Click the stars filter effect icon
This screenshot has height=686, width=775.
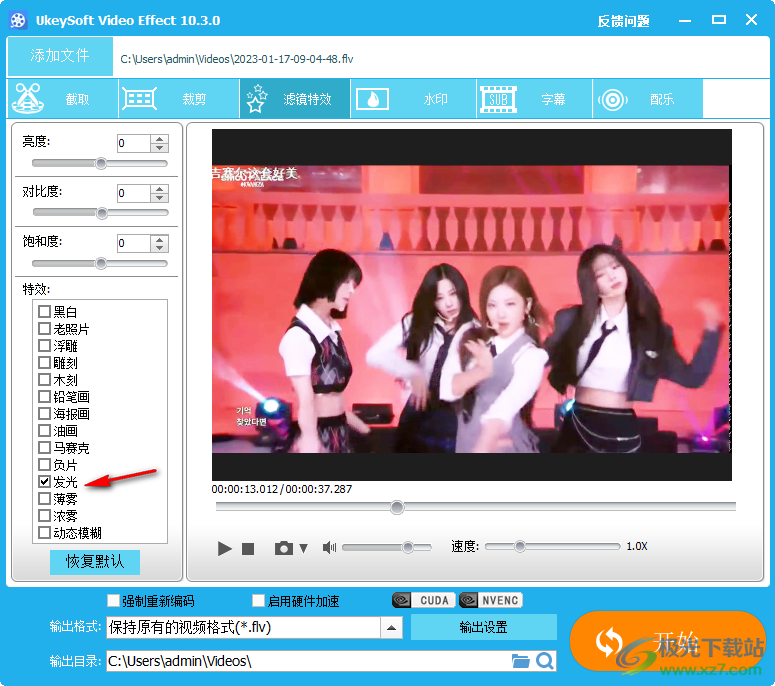(256, 98)
